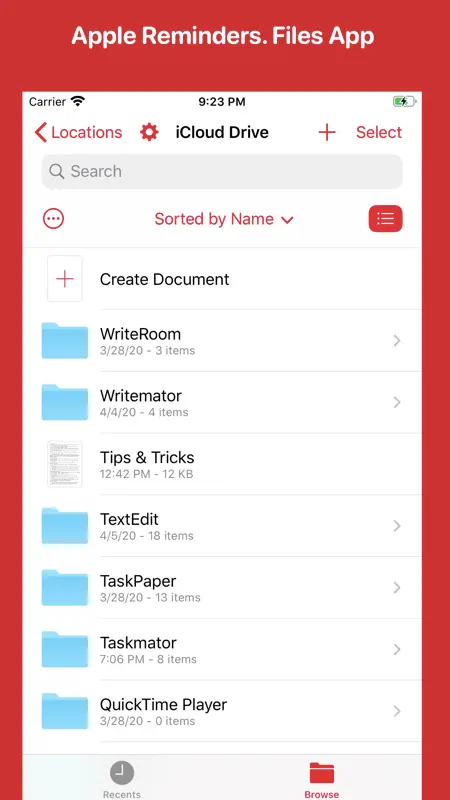The width and height of the screenshot is (450, 800).
Task: Click the magnifier icon in the search bar
Action: (x=57, y=171)
